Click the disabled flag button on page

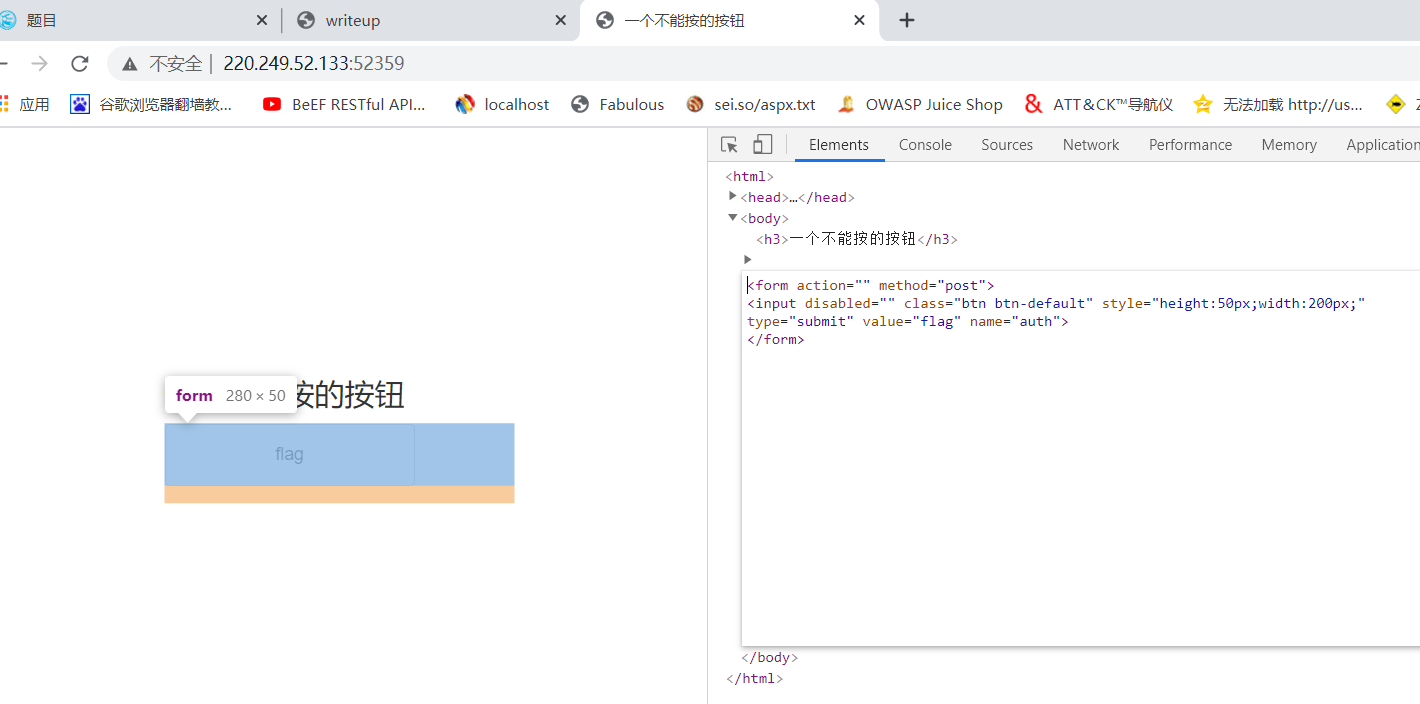(289, 454)
